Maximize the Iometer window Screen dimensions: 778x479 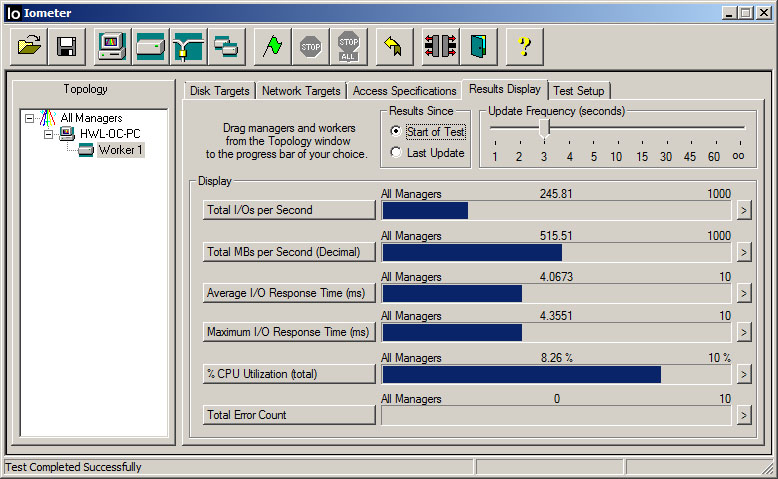tap(745, 13)
